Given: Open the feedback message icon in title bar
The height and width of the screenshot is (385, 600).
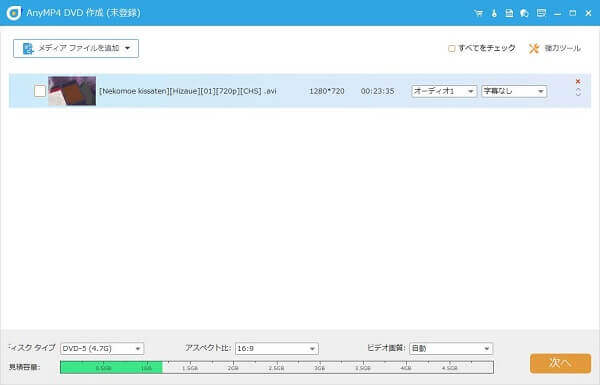Looking at the screenshot, I should 541,13.
